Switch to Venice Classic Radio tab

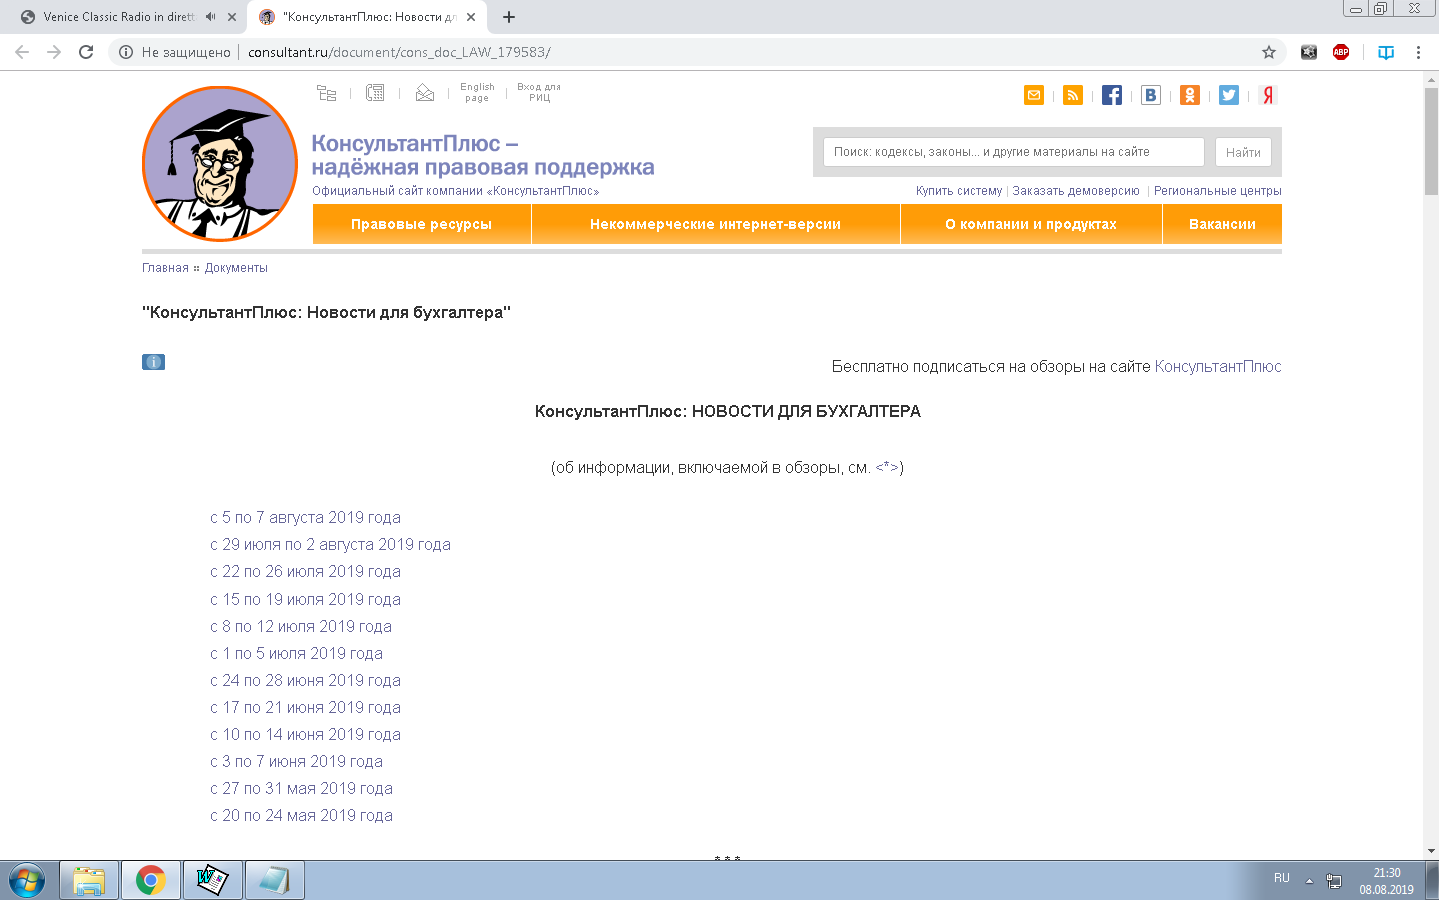pos(118,17)
